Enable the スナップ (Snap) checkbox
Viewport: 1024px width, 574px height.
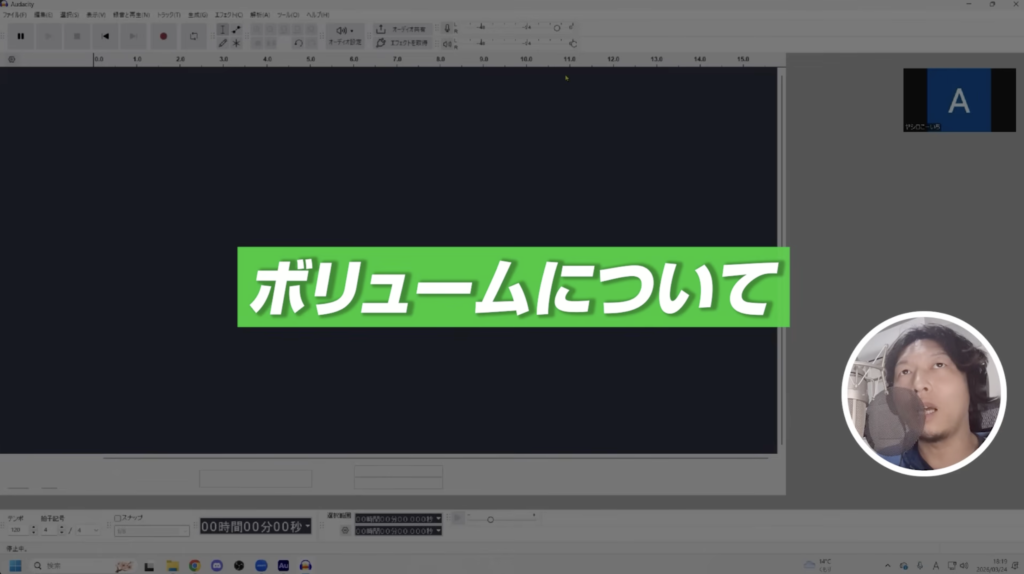[x=118, y=518]
